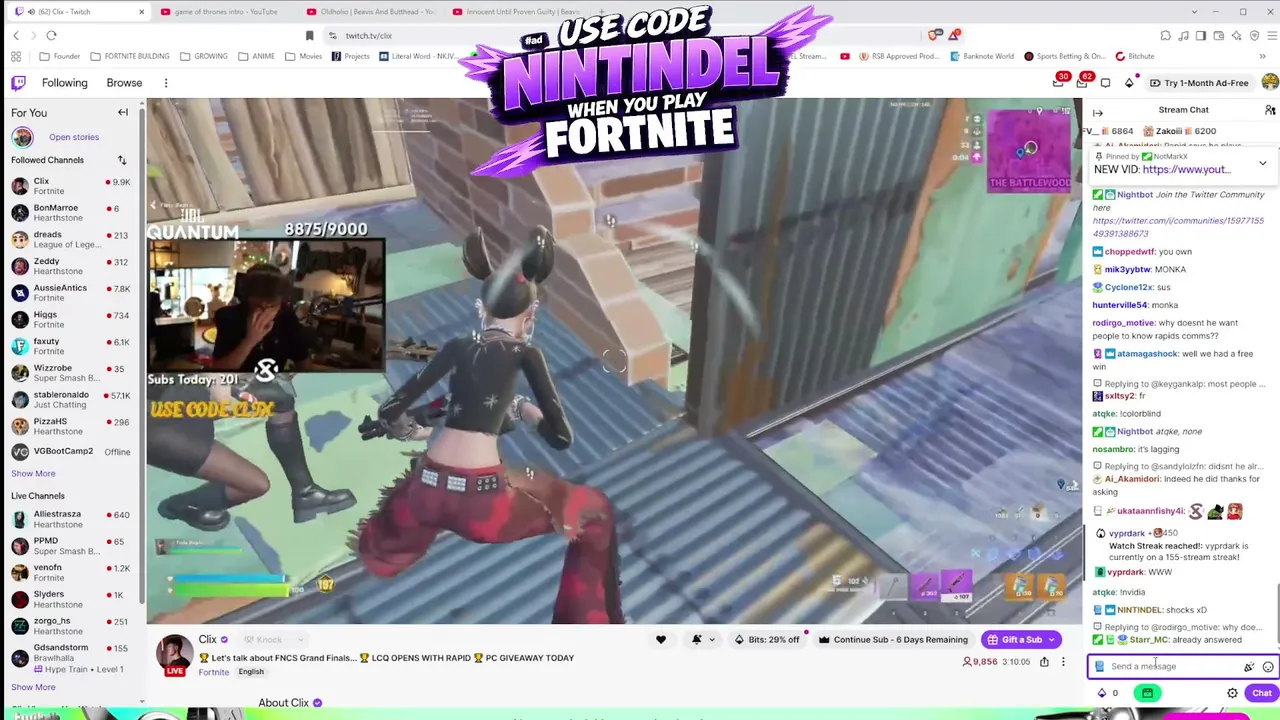Image resolution: width=1280 pixels, height=720 pixels.
Task: Open the browser tab search chevron
Action: pos(1194,12)
